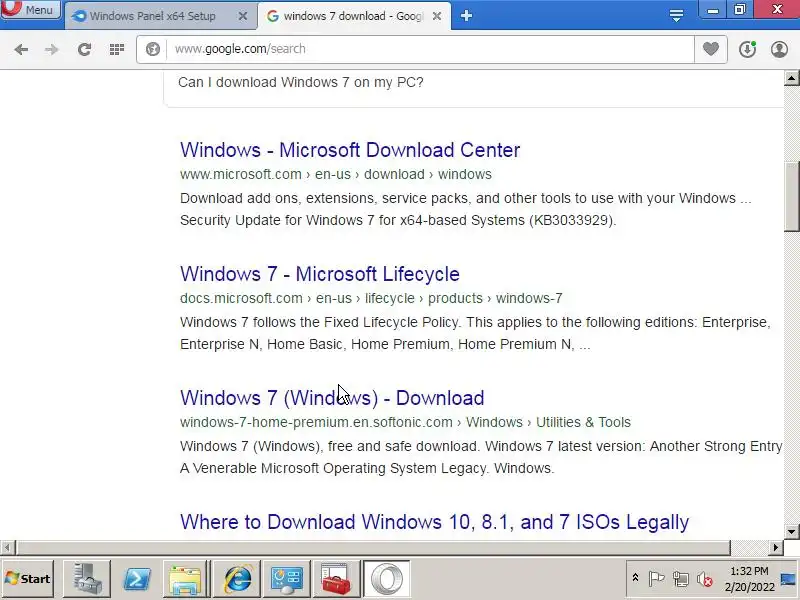Focus the address bar showing www.google.com/search

pos(429,49)
